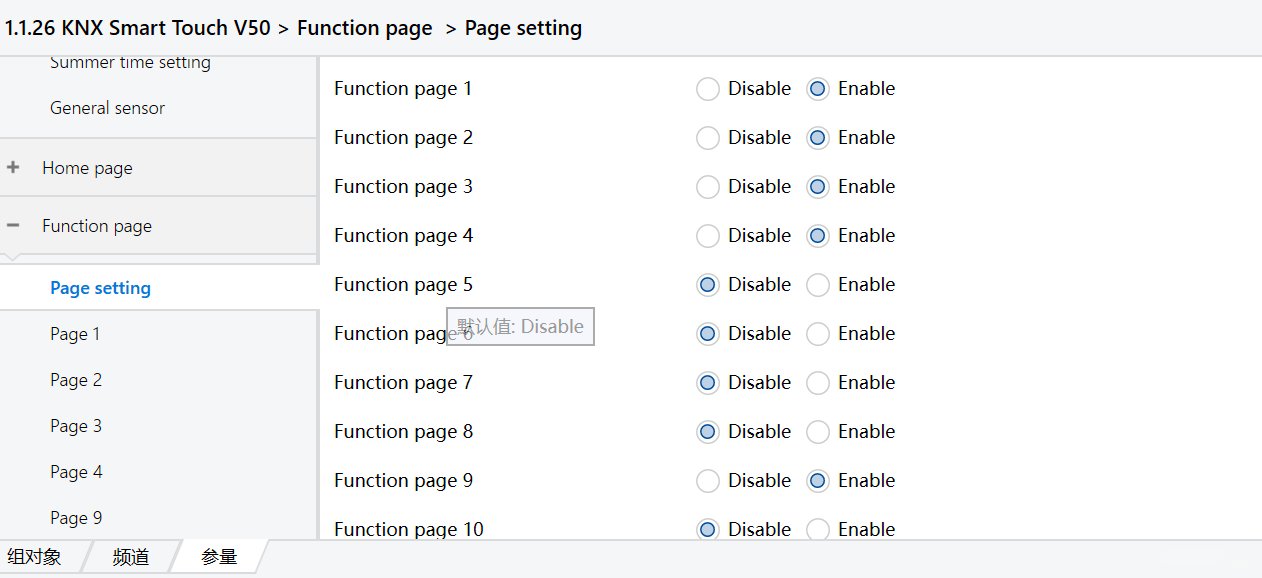Expand the Home page tree section

13,168
